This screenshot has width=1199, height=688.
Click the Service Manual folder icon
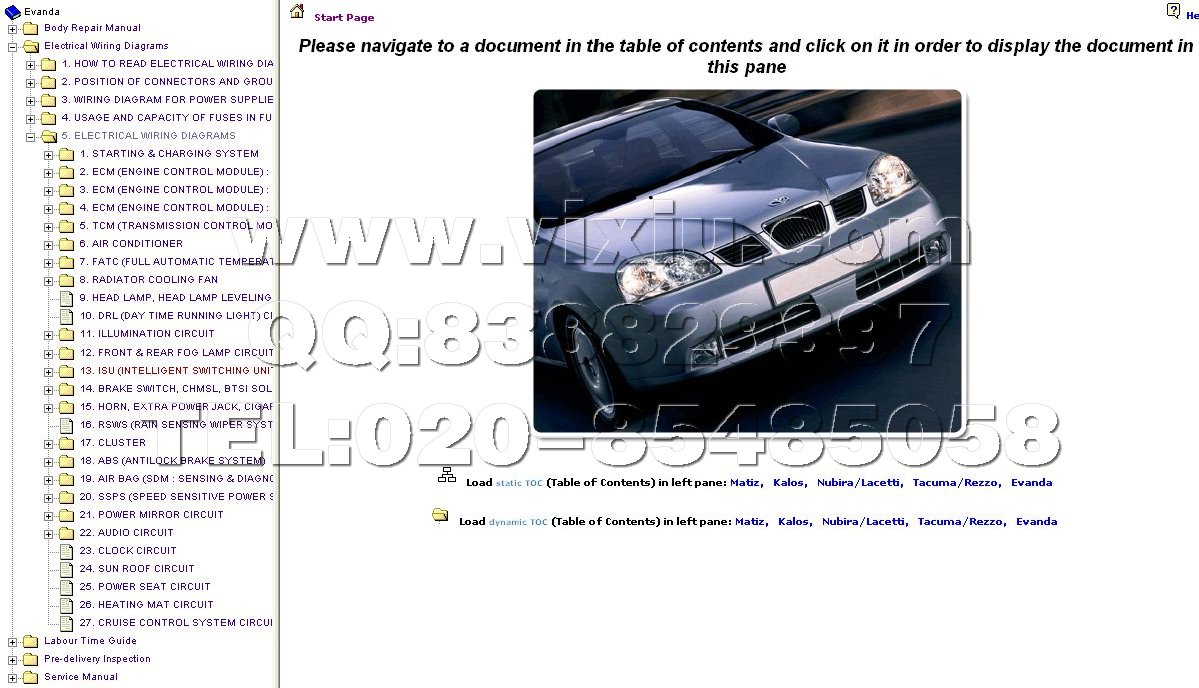coord(30,677)
